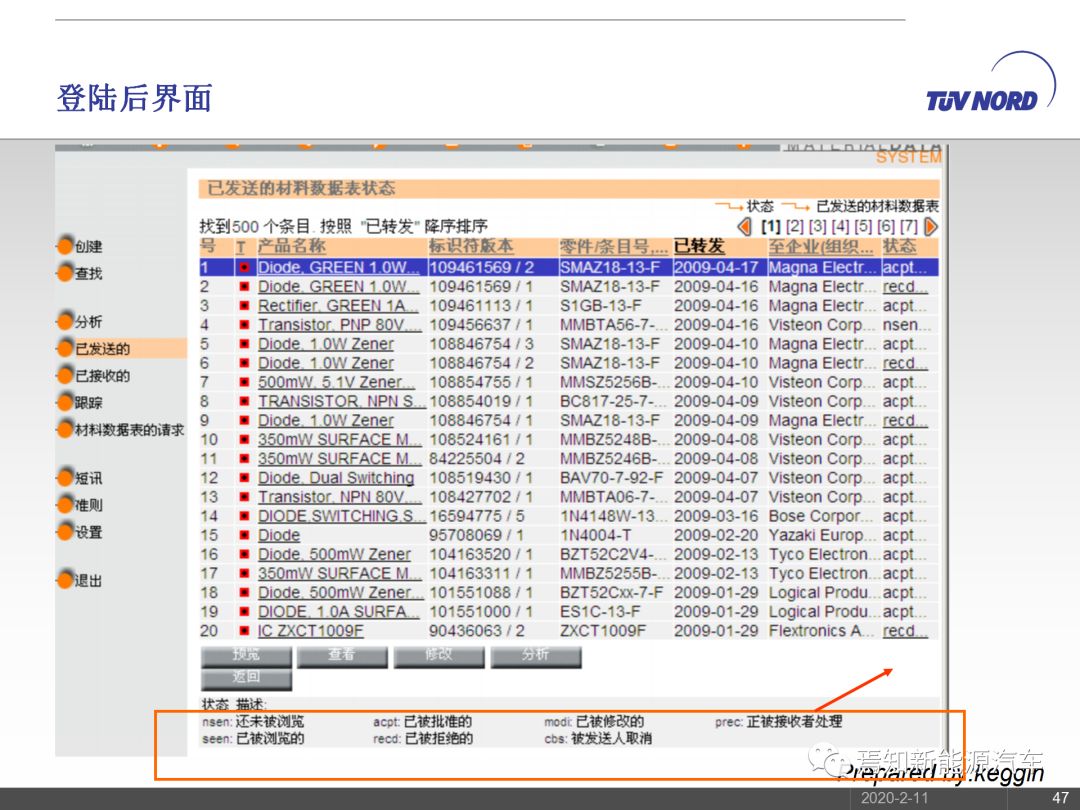Click the orange icon beside 创建
Screen dimensions: 1080x810
point(65,246)
